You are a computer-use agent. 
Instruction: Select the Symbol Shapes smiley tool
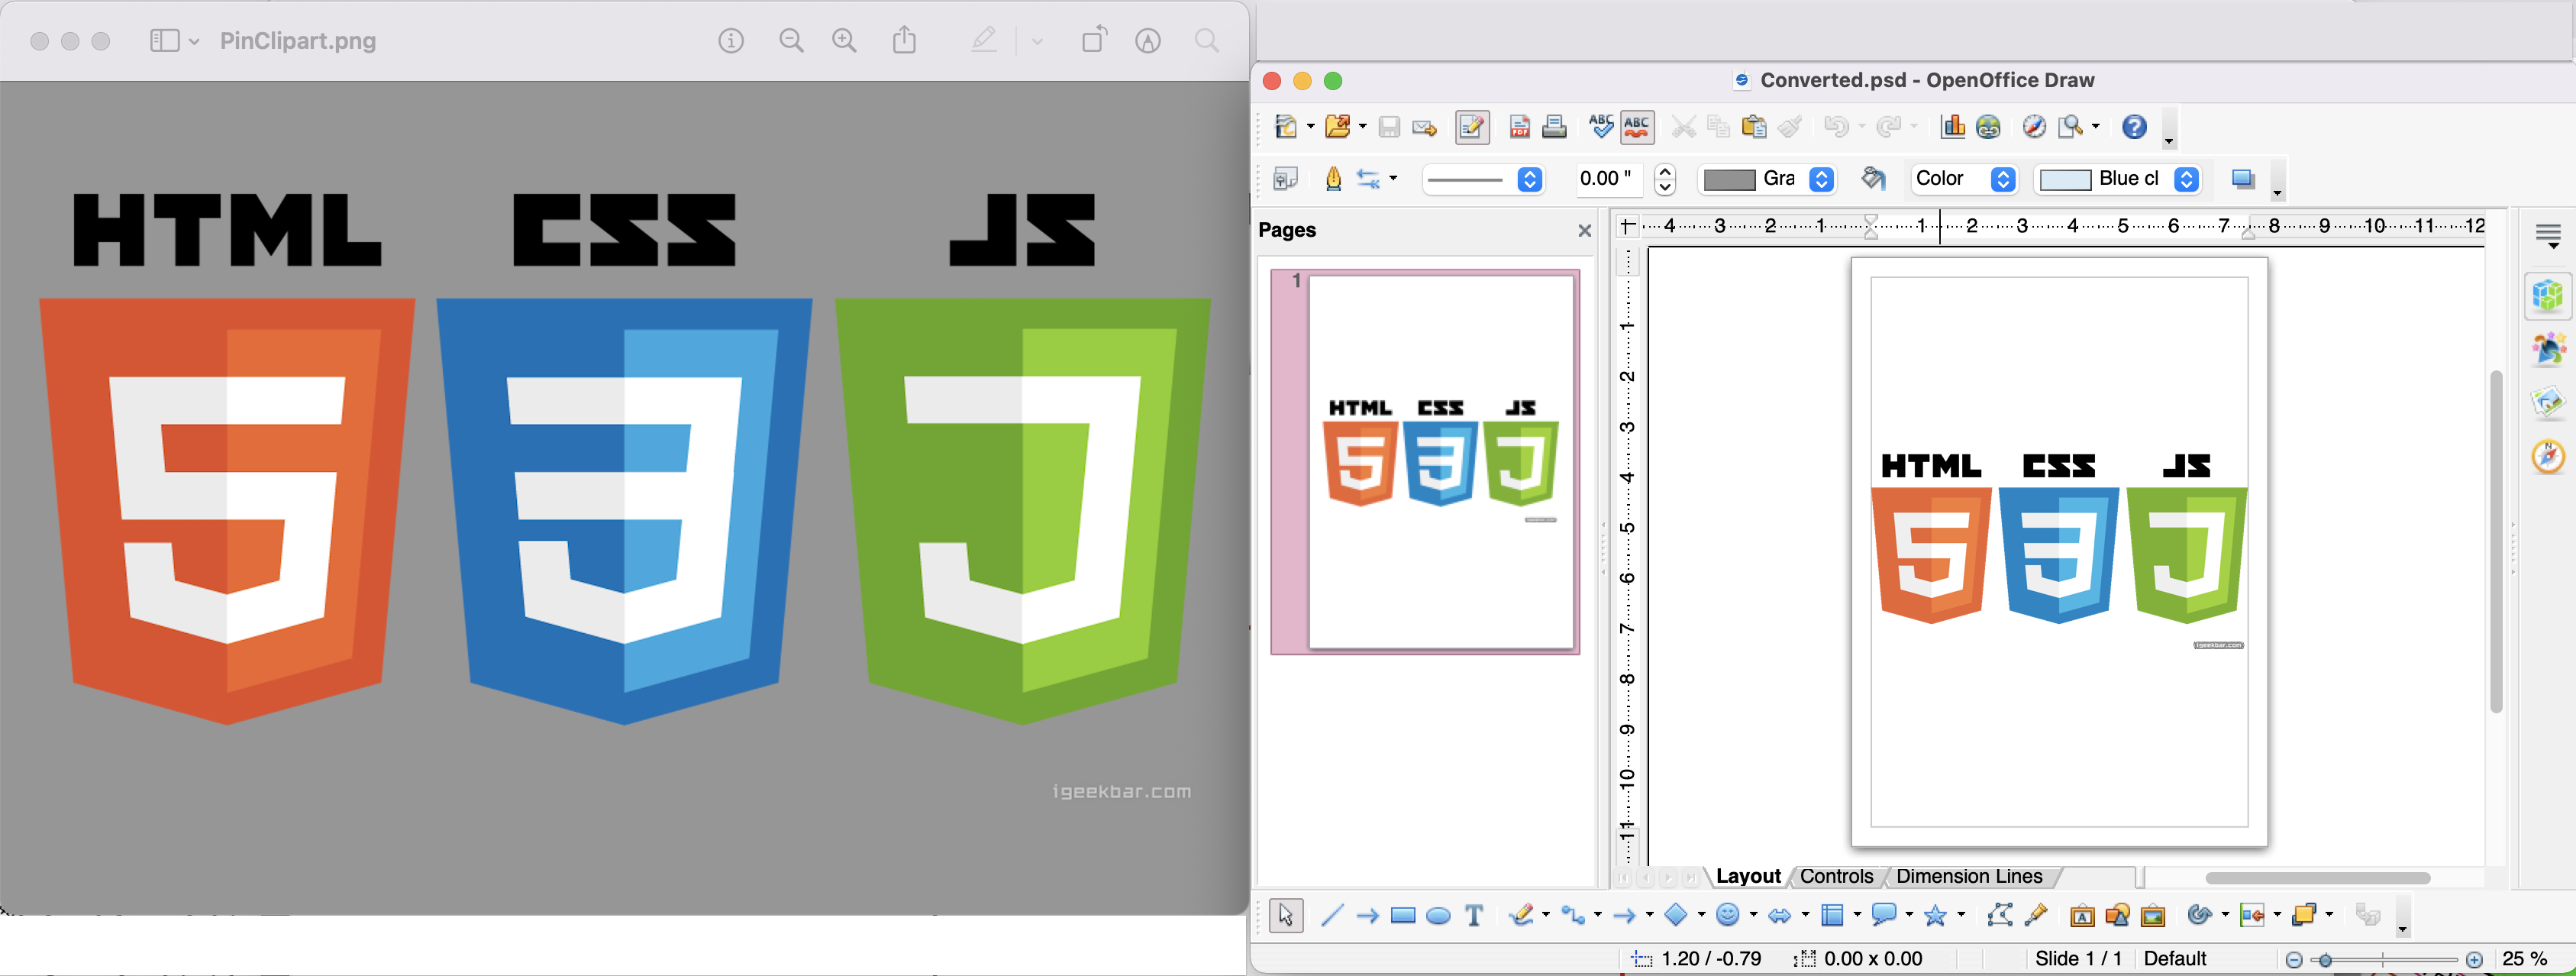[x=1729, y=915]
